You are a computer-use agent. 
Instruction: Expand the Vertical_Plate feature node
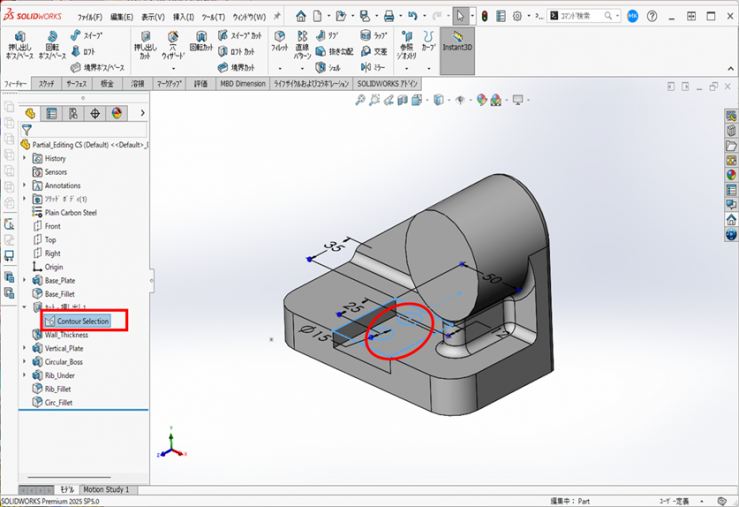coord(25,348)
